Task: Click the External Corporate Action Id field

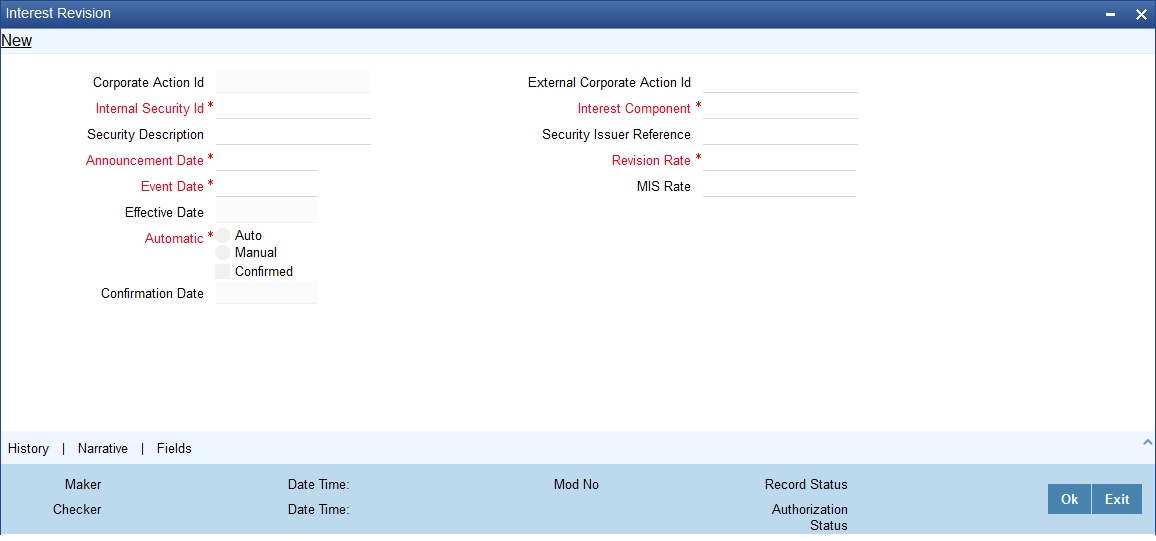Action: pos(780,82)
